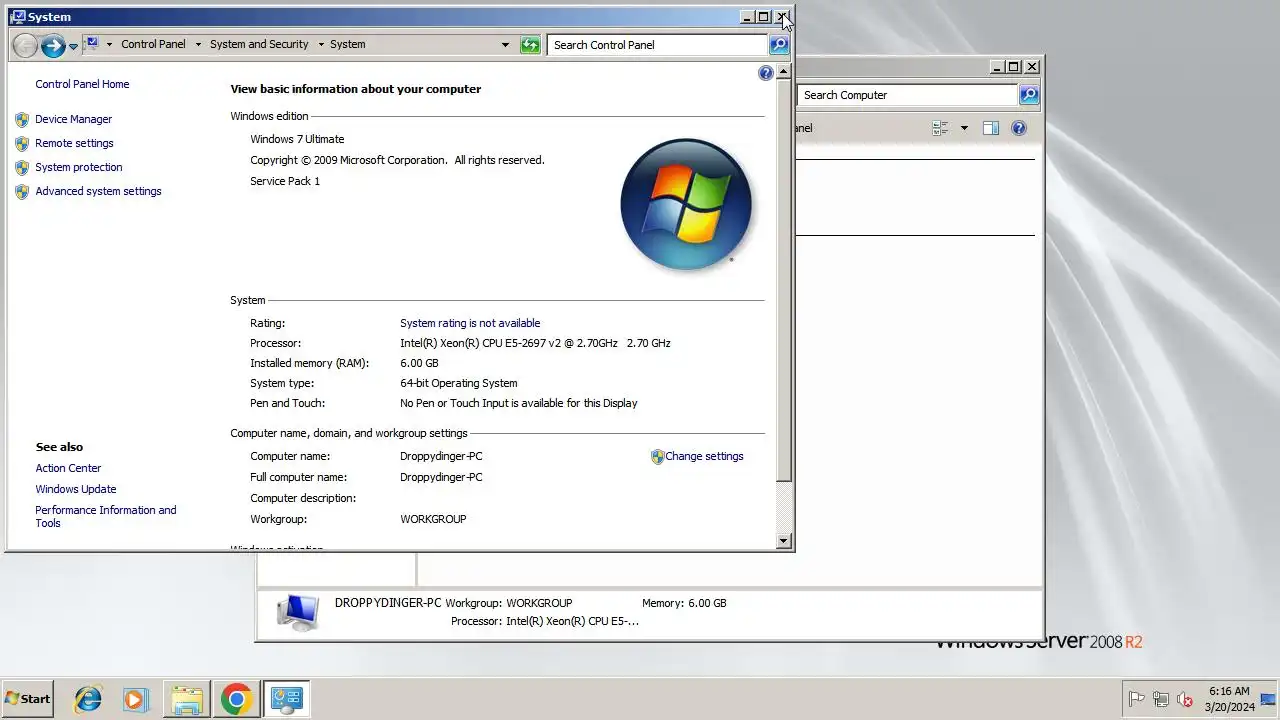
Task: Click the blue help icon in System window
Action: tap(766, 73)
